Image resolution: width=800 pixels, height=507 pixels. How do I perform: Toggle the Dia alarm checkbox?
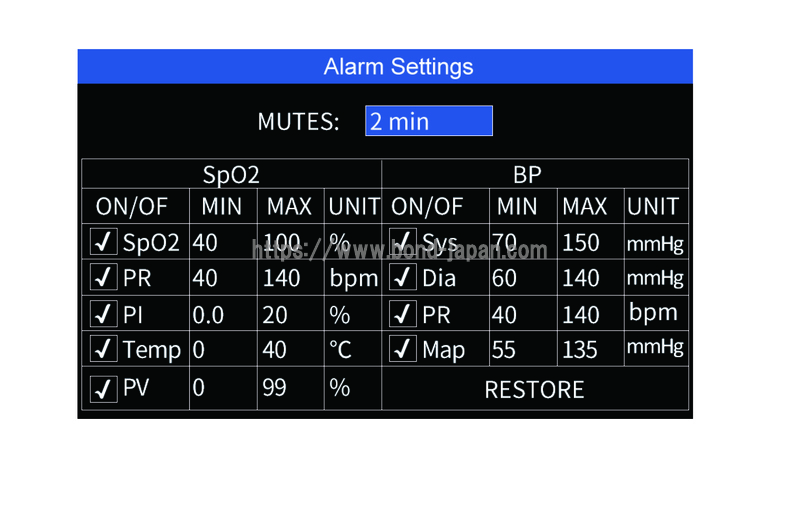point(403,277)
